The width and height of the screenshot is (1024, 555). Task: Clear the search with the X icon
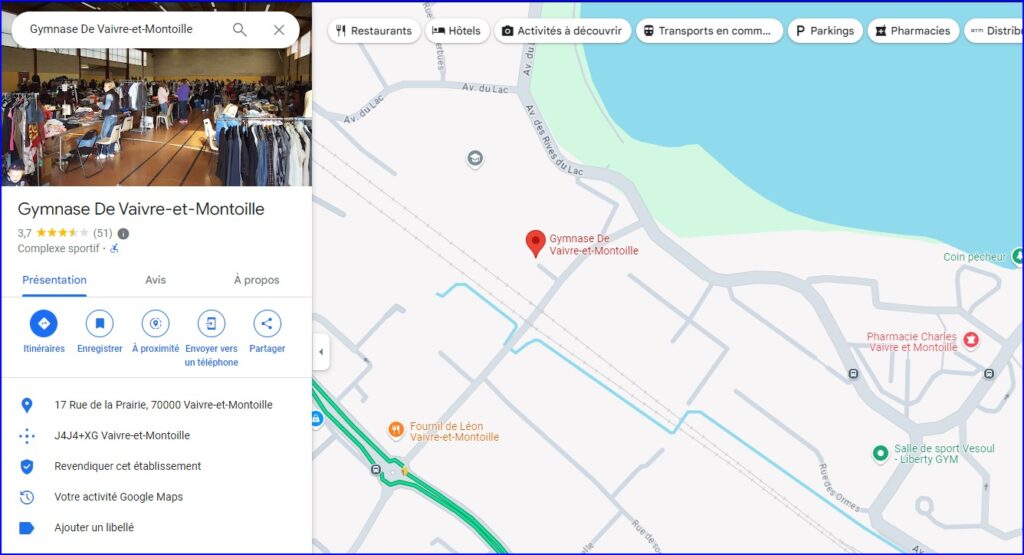click(279, 29)
